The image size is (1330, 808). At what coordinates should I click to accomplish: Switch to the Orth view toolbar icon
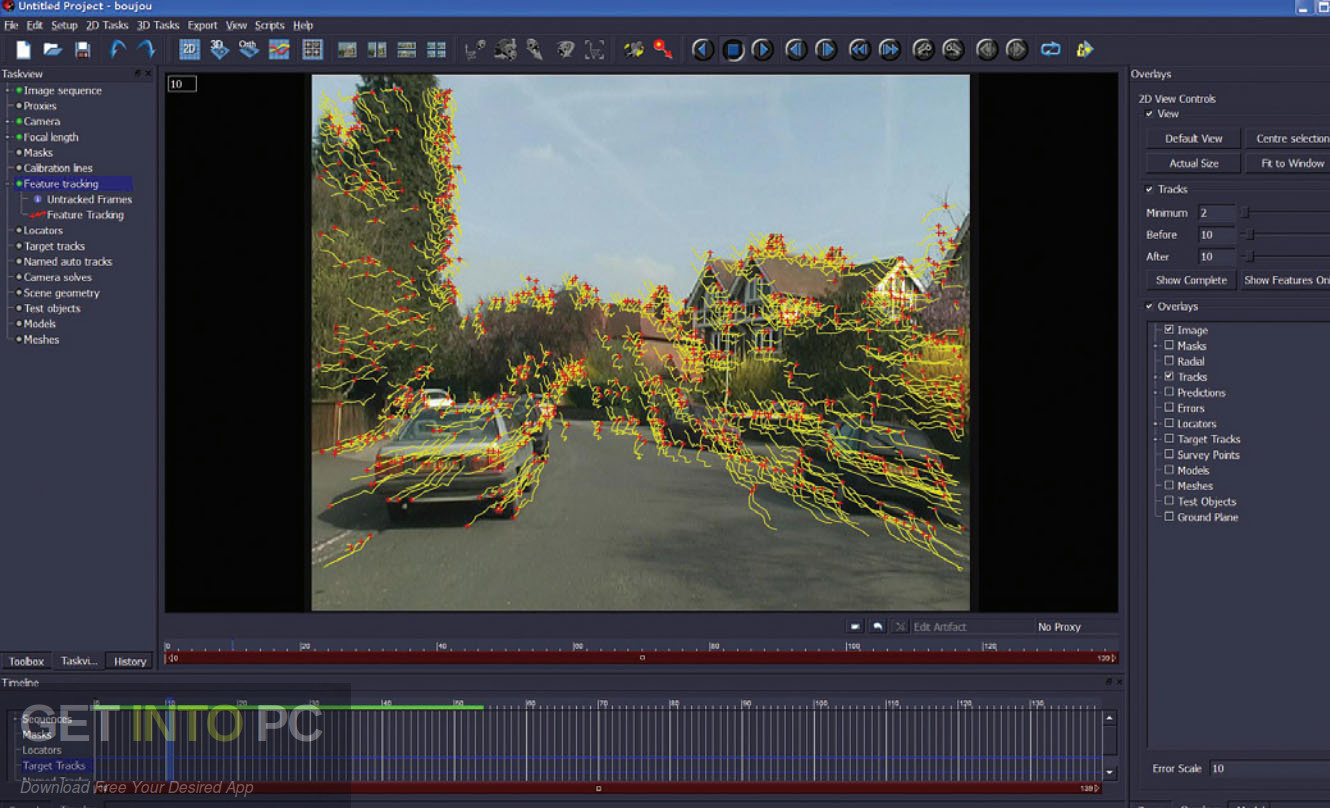coord(249,49)
